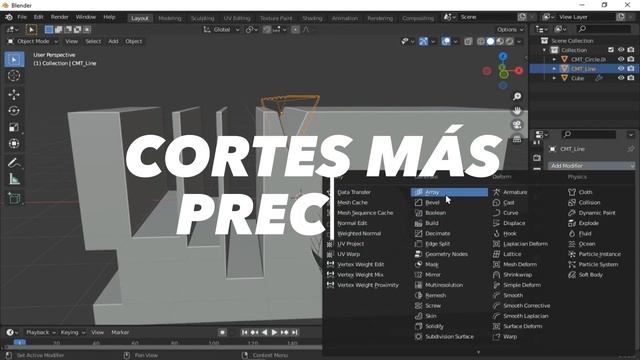
Task: Activate the Cursor tool
Action: coord(14,76)
